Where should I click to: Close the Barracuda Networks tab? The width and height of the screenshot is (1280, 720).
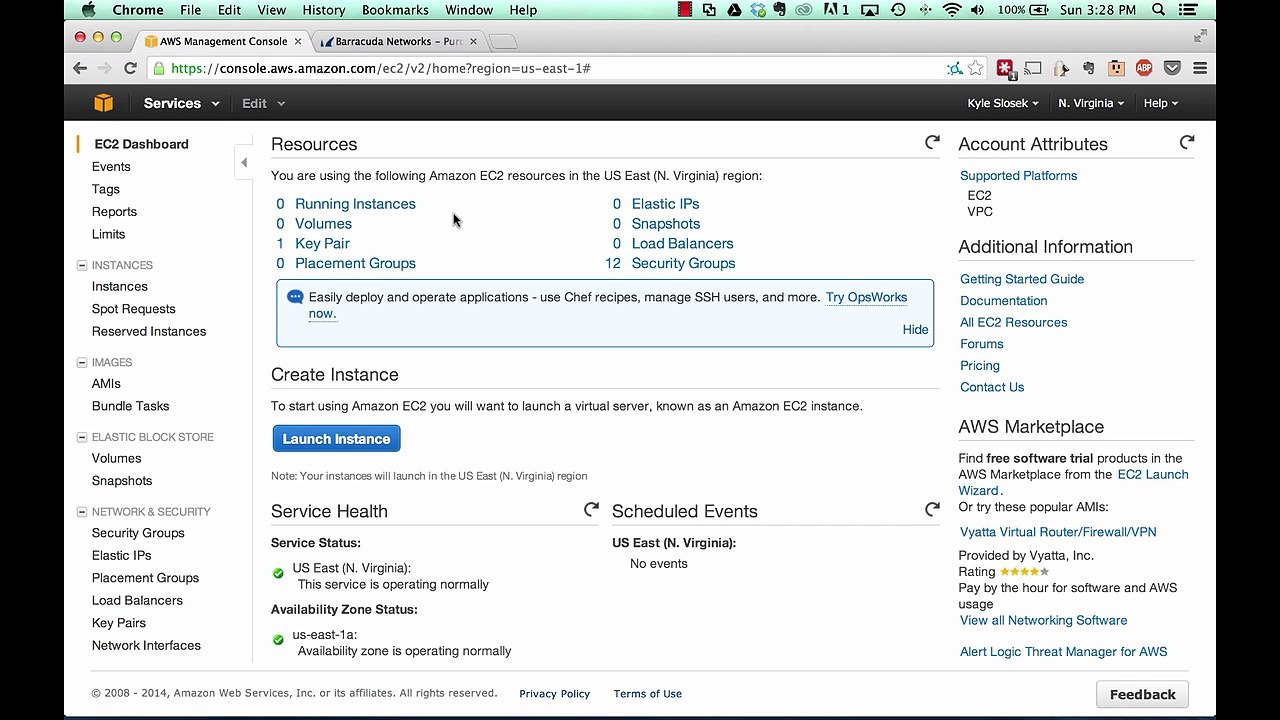pyautogui.click(x=473, y=41)
